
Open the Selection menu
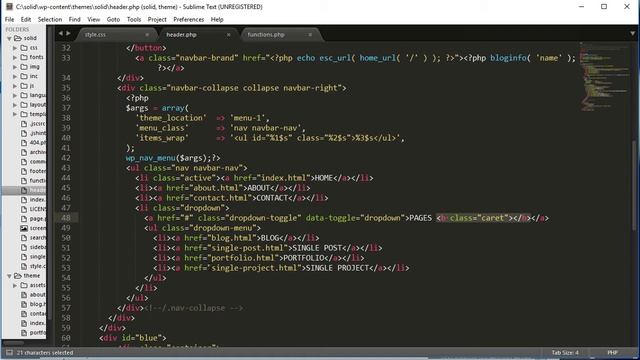coord(50,19)
